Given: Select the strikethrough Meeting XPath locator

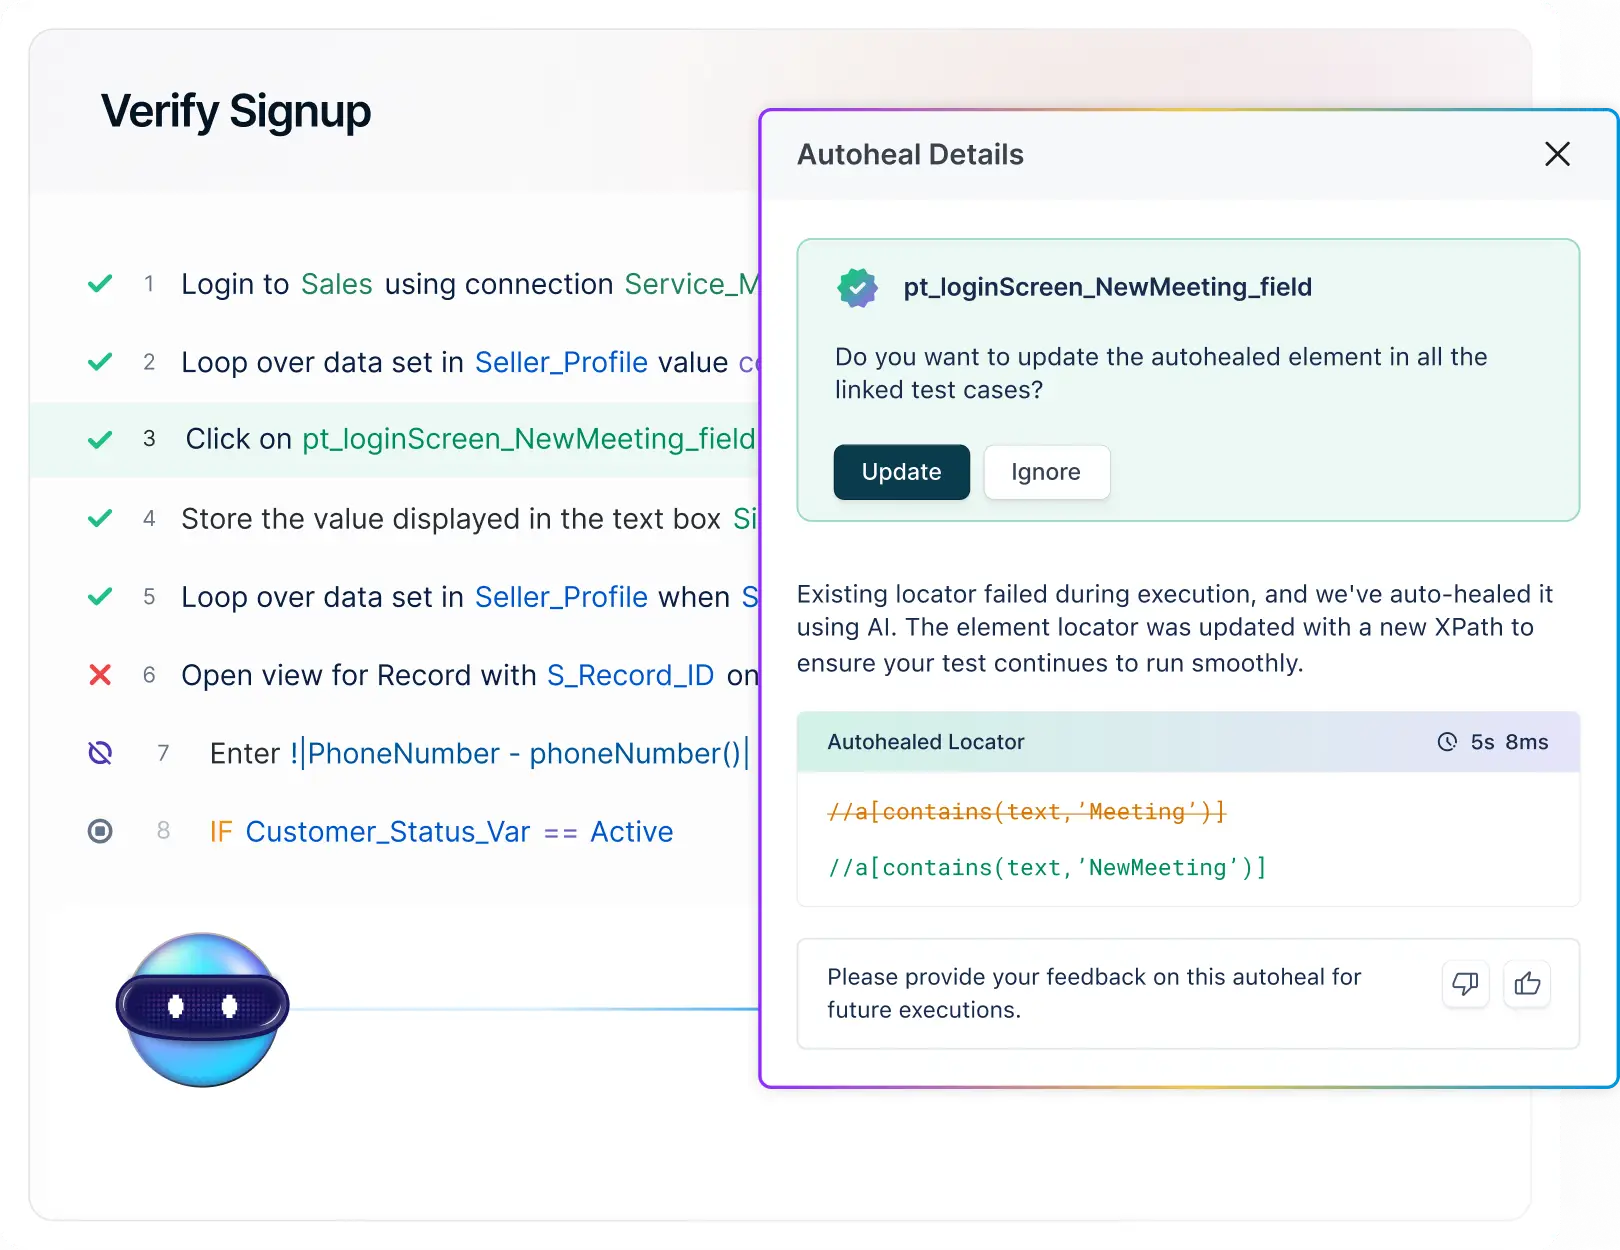Looking at the screenshot, I should (x=1026, y=811).
